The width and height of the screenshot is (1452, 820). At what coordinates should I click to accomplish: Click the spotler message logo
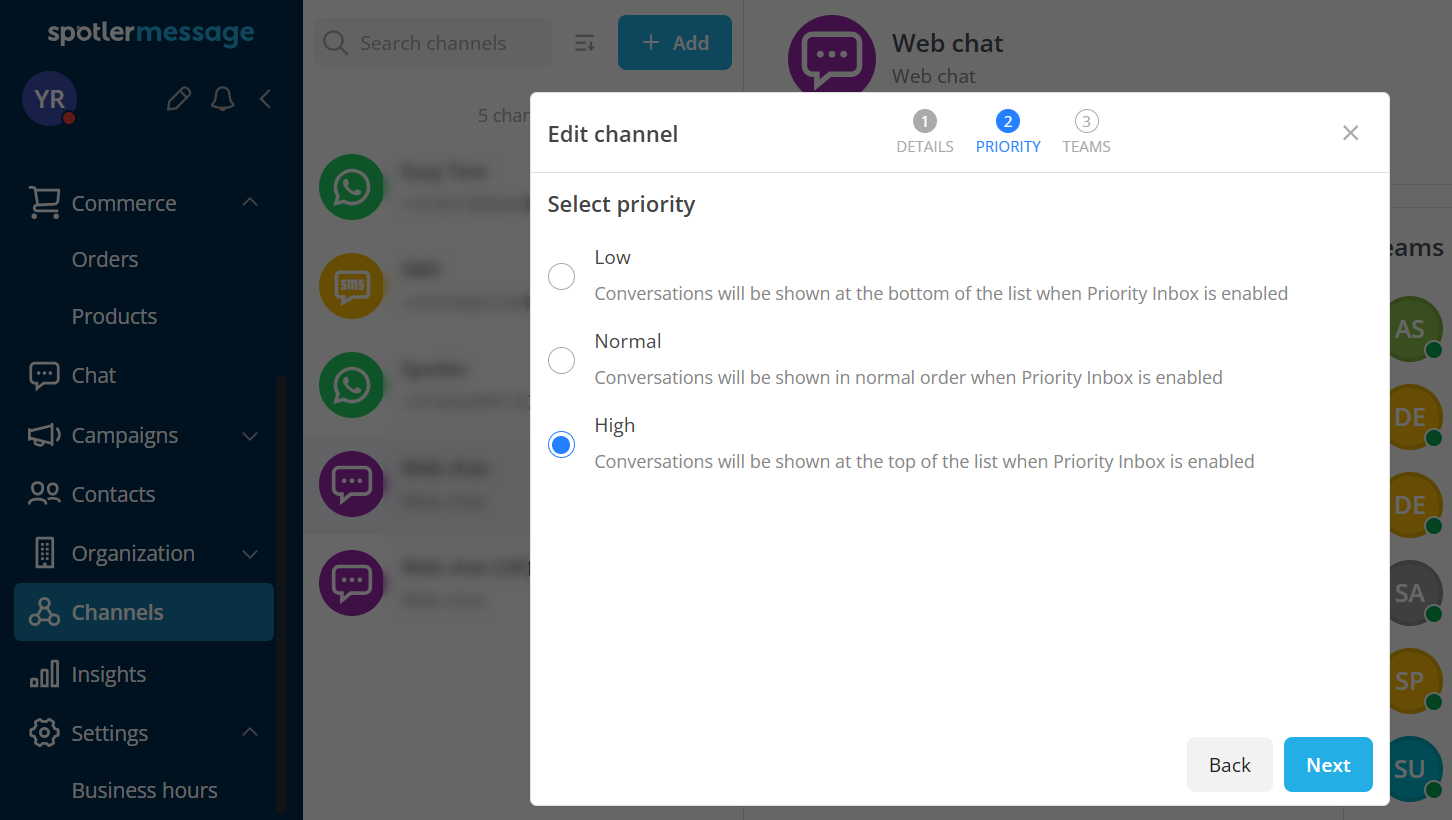pos(151,33)
